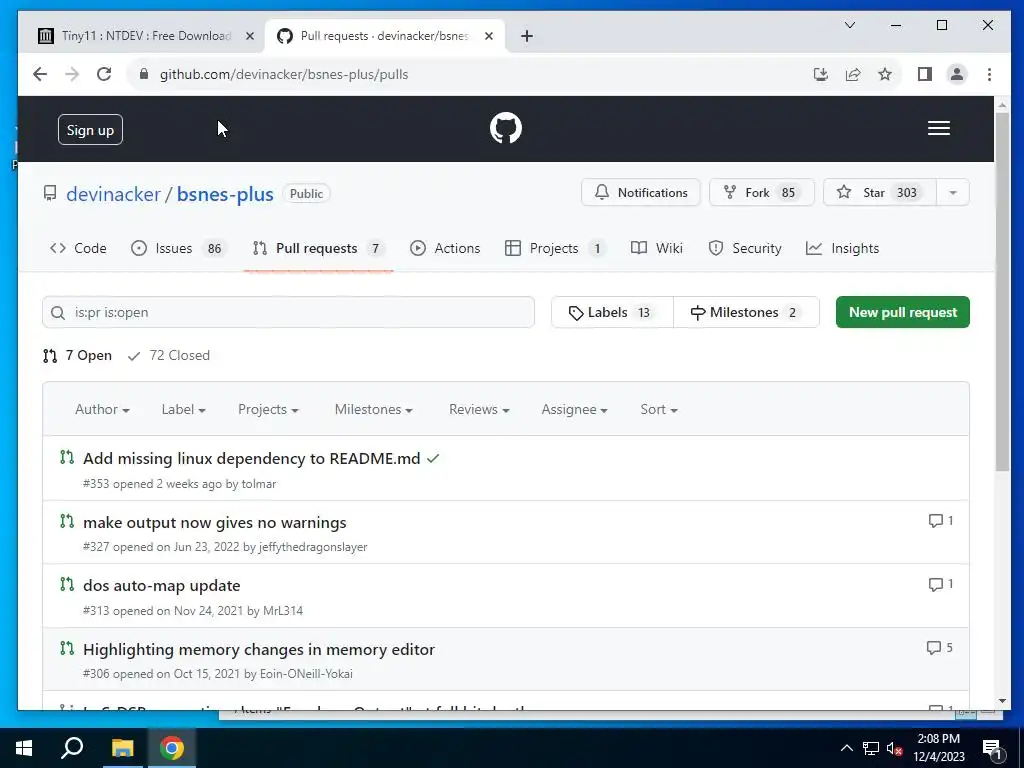Bookmark page with star icon in address bar

885,74
